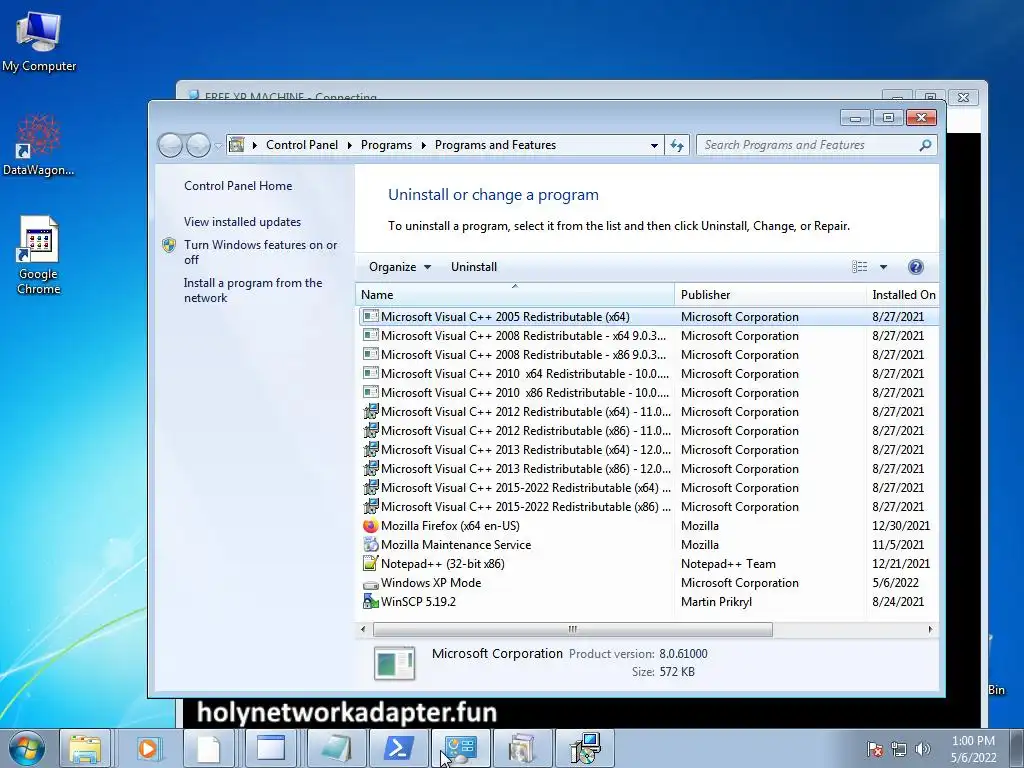Sort the list by Name column header
1024x768 pixels.
pyautogui.click(x=515, y=295)
